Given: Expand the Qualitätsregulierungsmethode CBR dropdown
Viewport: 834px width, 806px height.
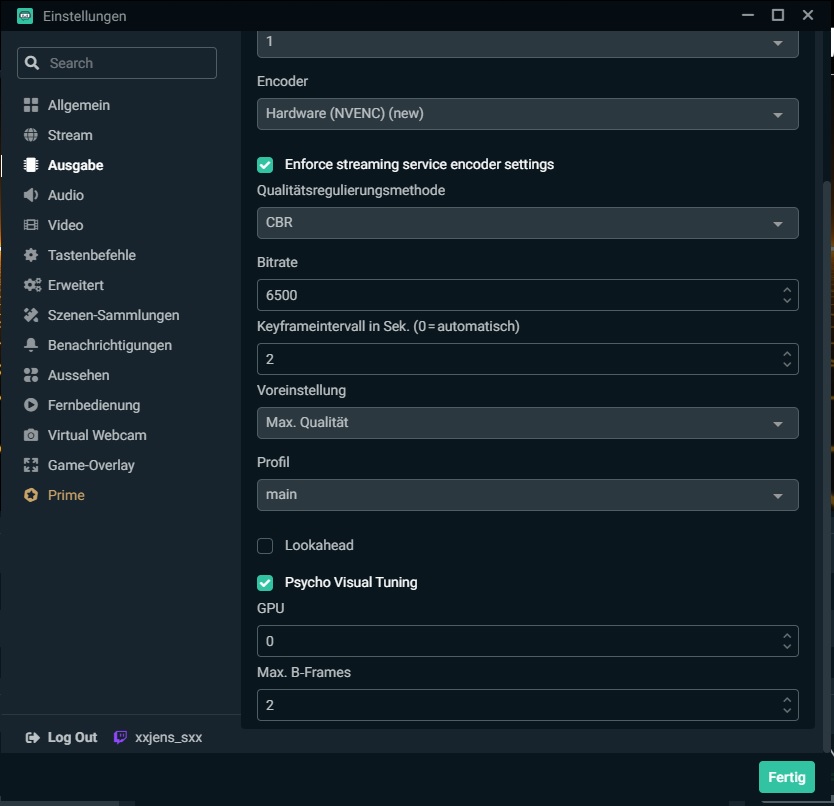Looking at the screenshot, I should (x=527, y=223).
